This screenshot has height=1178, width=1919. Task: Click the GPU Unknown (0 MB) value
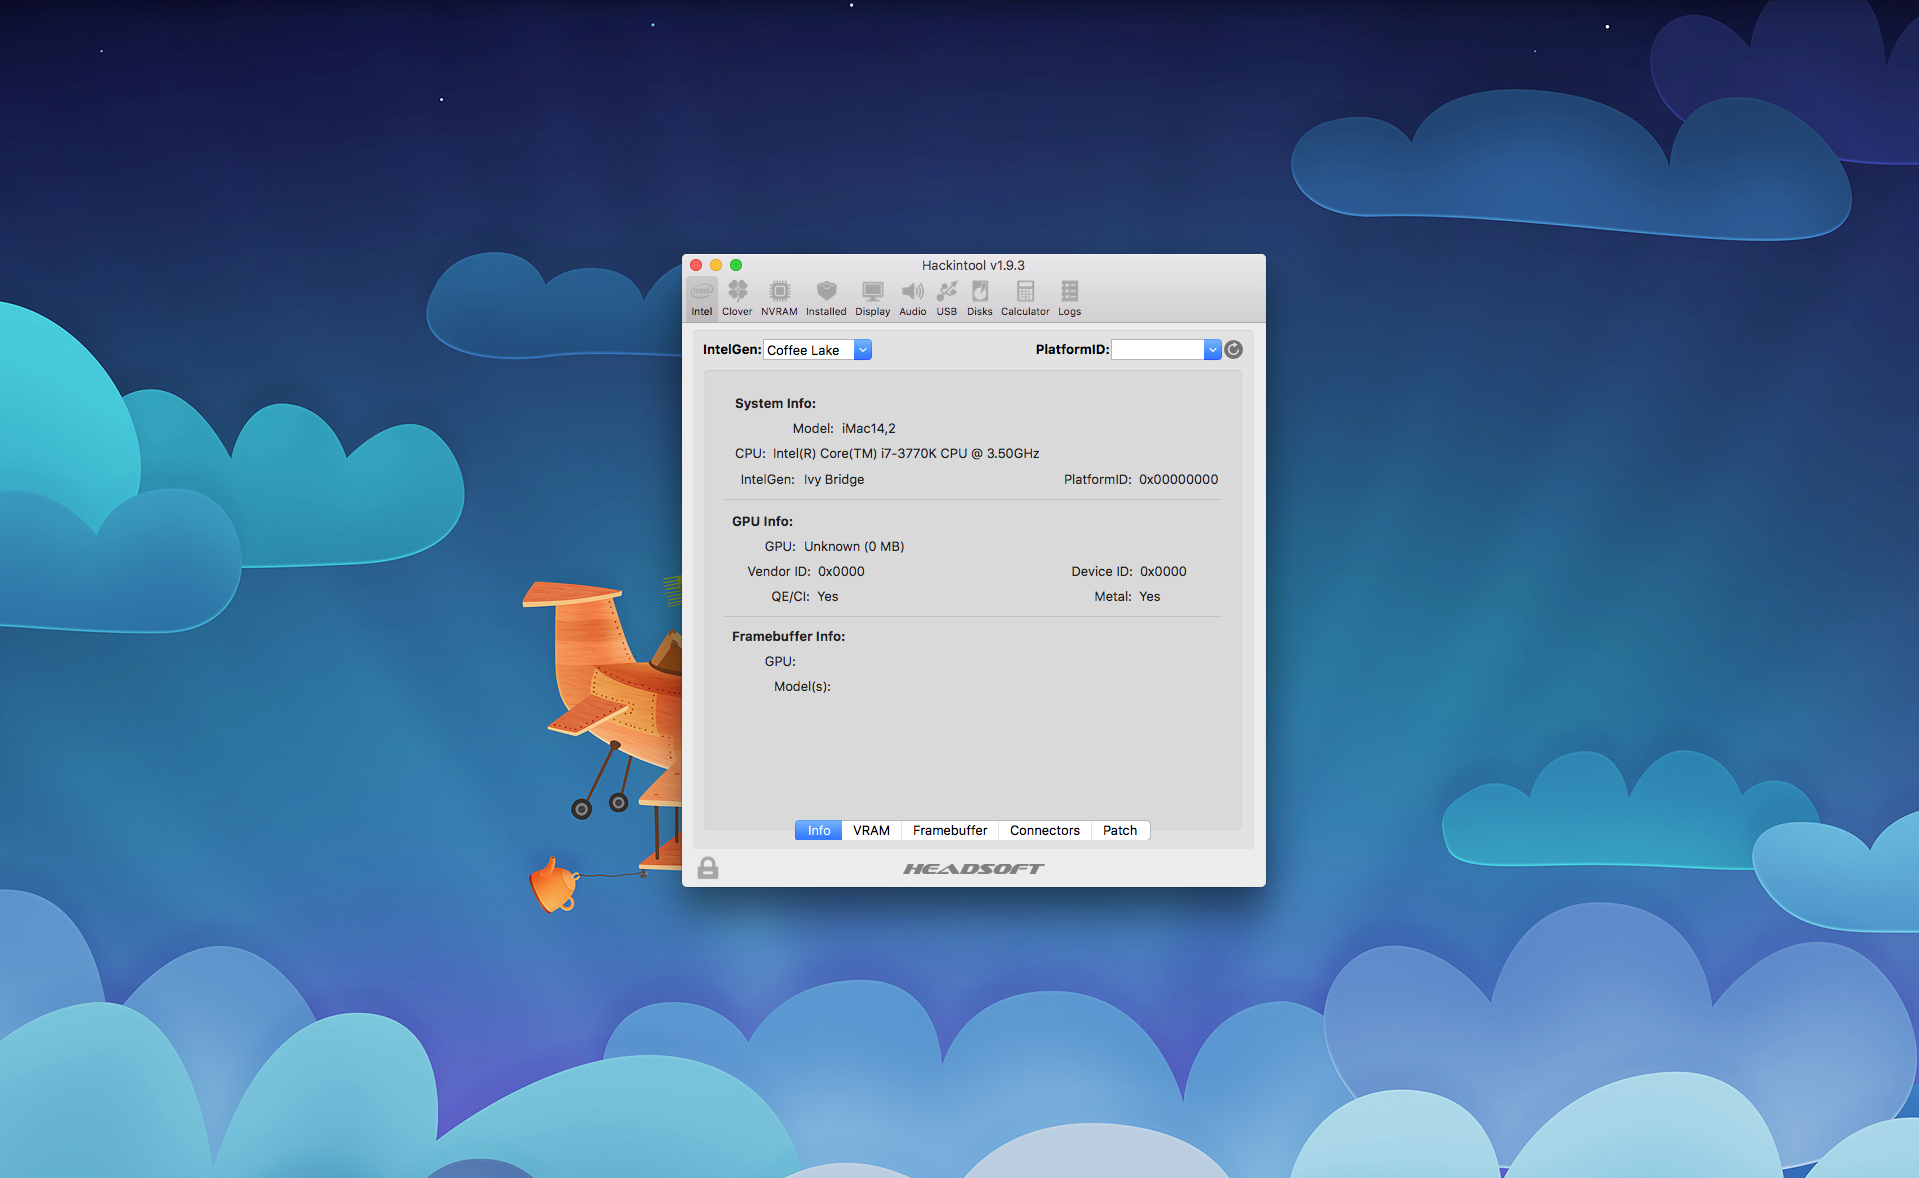(x=854, y=546)
